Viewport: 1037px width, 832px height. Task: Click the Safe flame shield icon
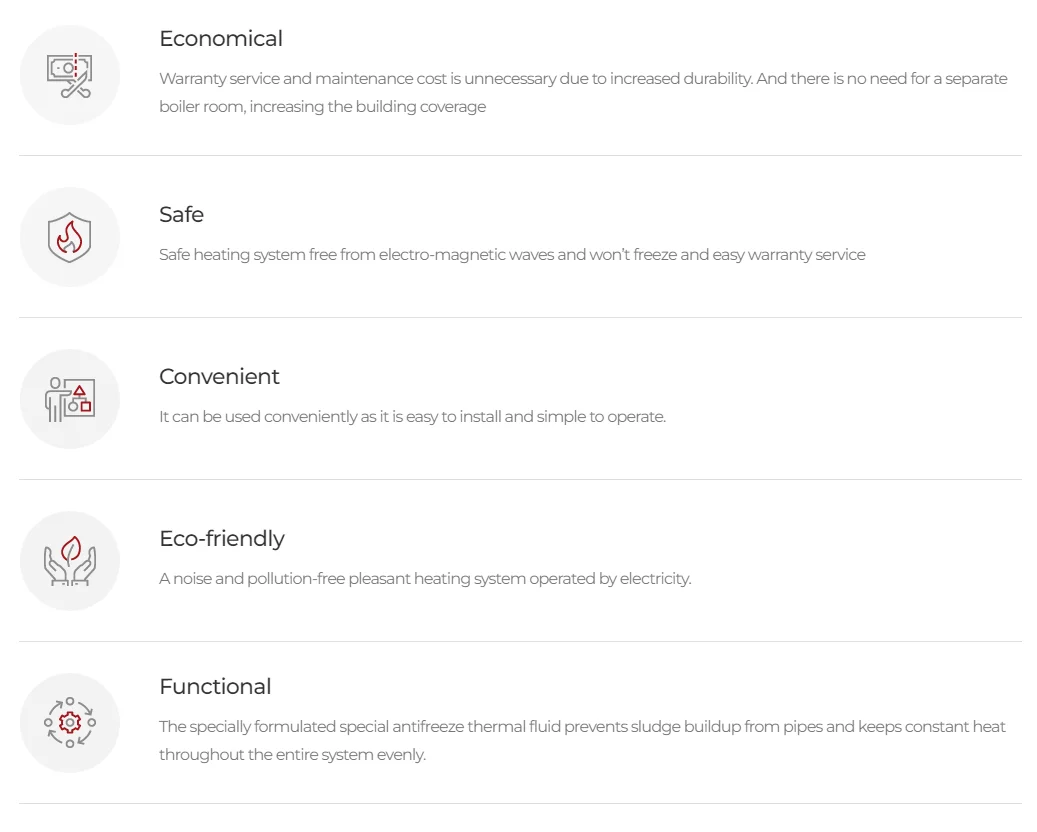[69, 237]
